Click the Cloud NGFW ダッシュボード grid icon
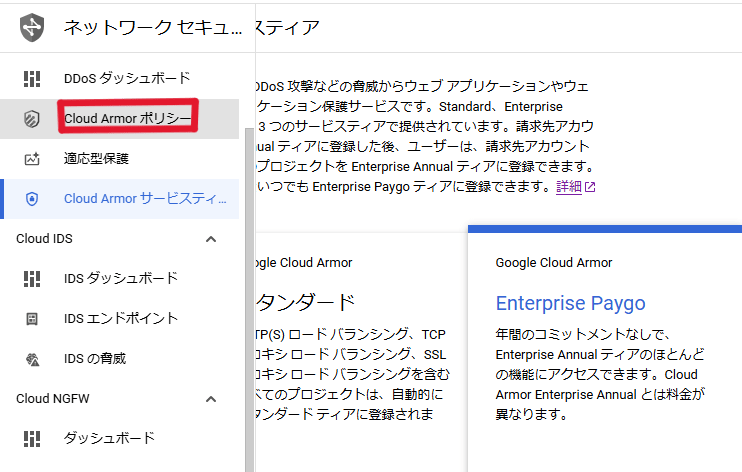 pos(32,439)
